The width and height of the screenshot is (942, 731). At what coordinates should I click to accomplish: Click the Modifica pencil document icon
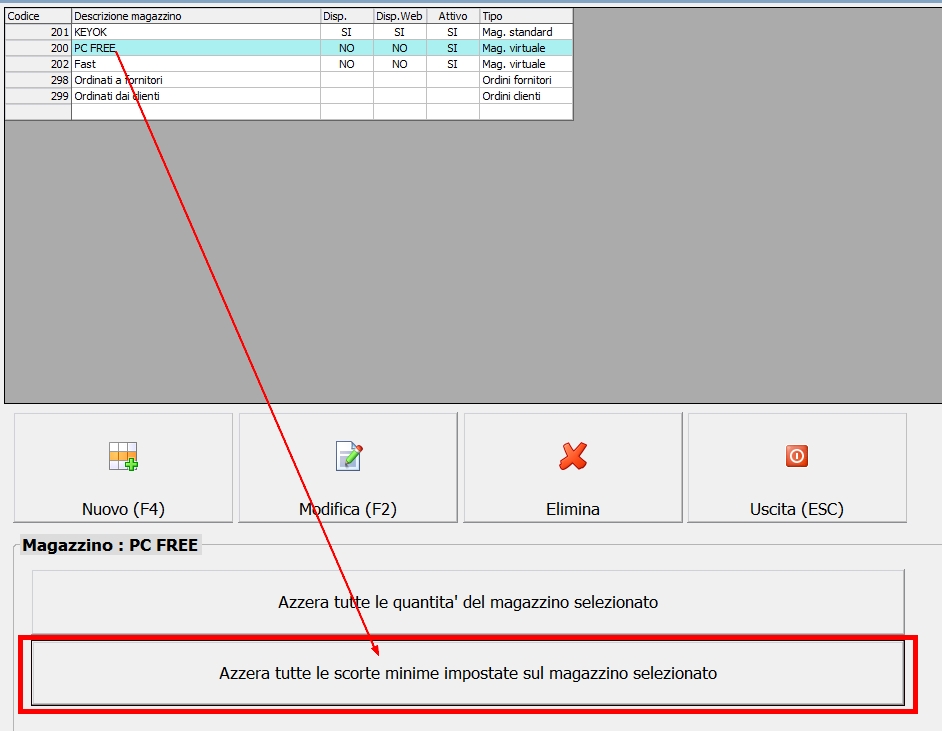click(x=348, y=456)
